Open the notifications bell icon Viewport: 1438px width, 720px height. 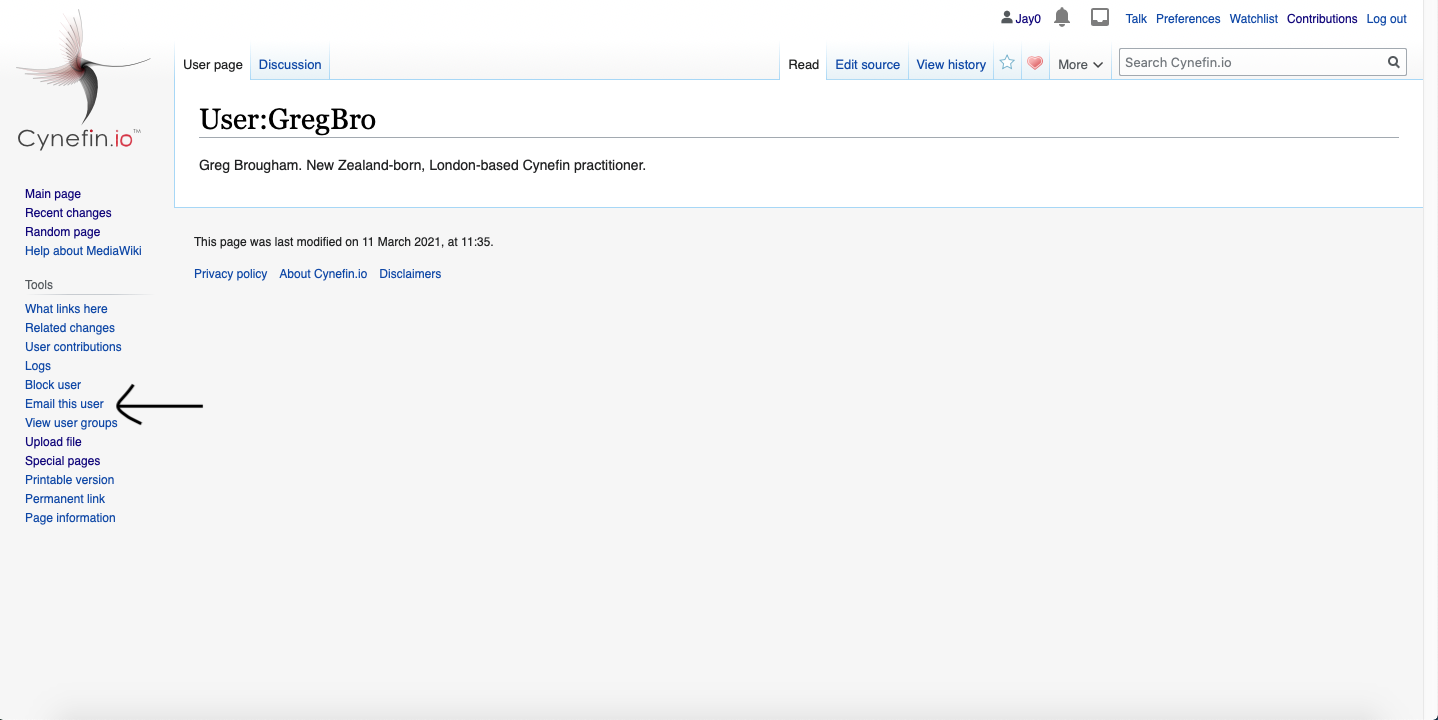coord(1062,18)
